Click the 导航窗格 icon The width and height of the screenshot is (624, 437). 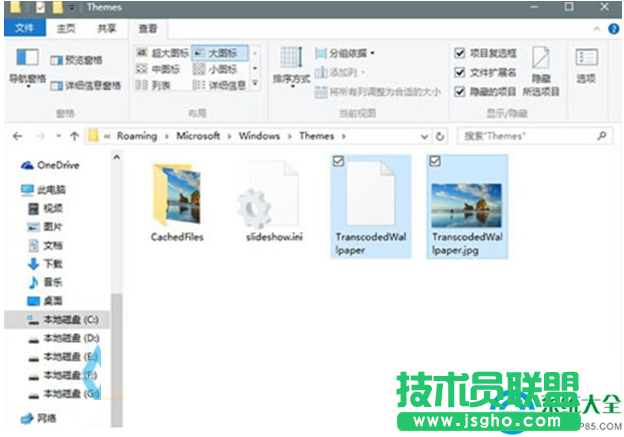27,57
